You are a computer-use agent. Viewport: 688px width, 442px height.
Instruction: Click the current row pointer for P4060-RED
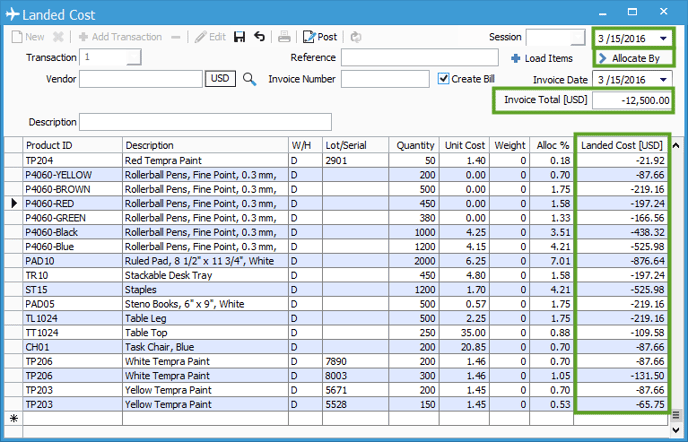point(14,203)
